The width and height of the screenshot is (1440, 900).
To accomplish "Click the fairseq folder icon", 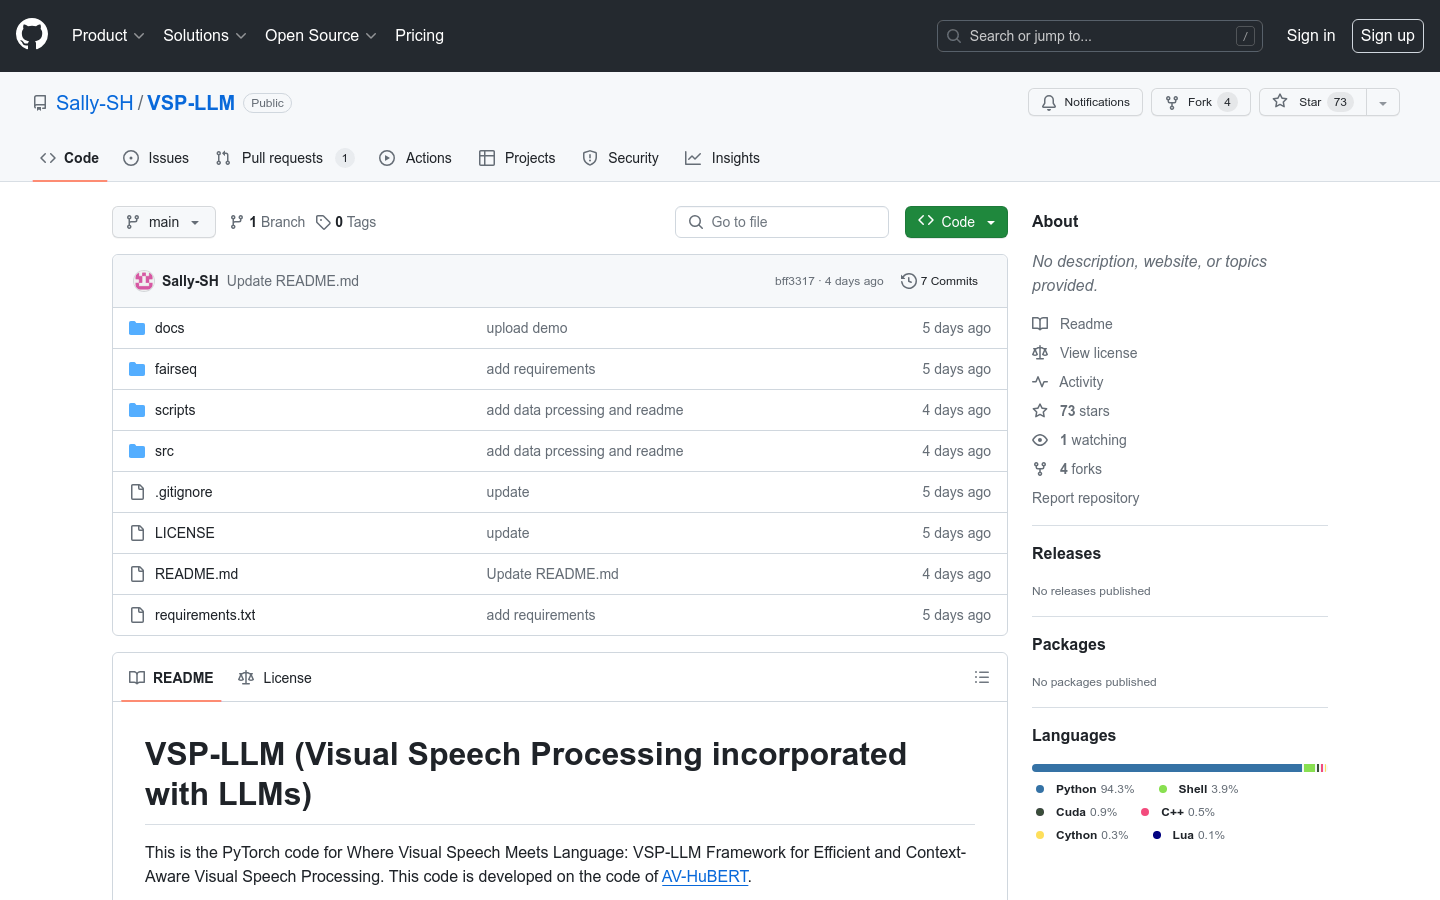I will point(137,369).
